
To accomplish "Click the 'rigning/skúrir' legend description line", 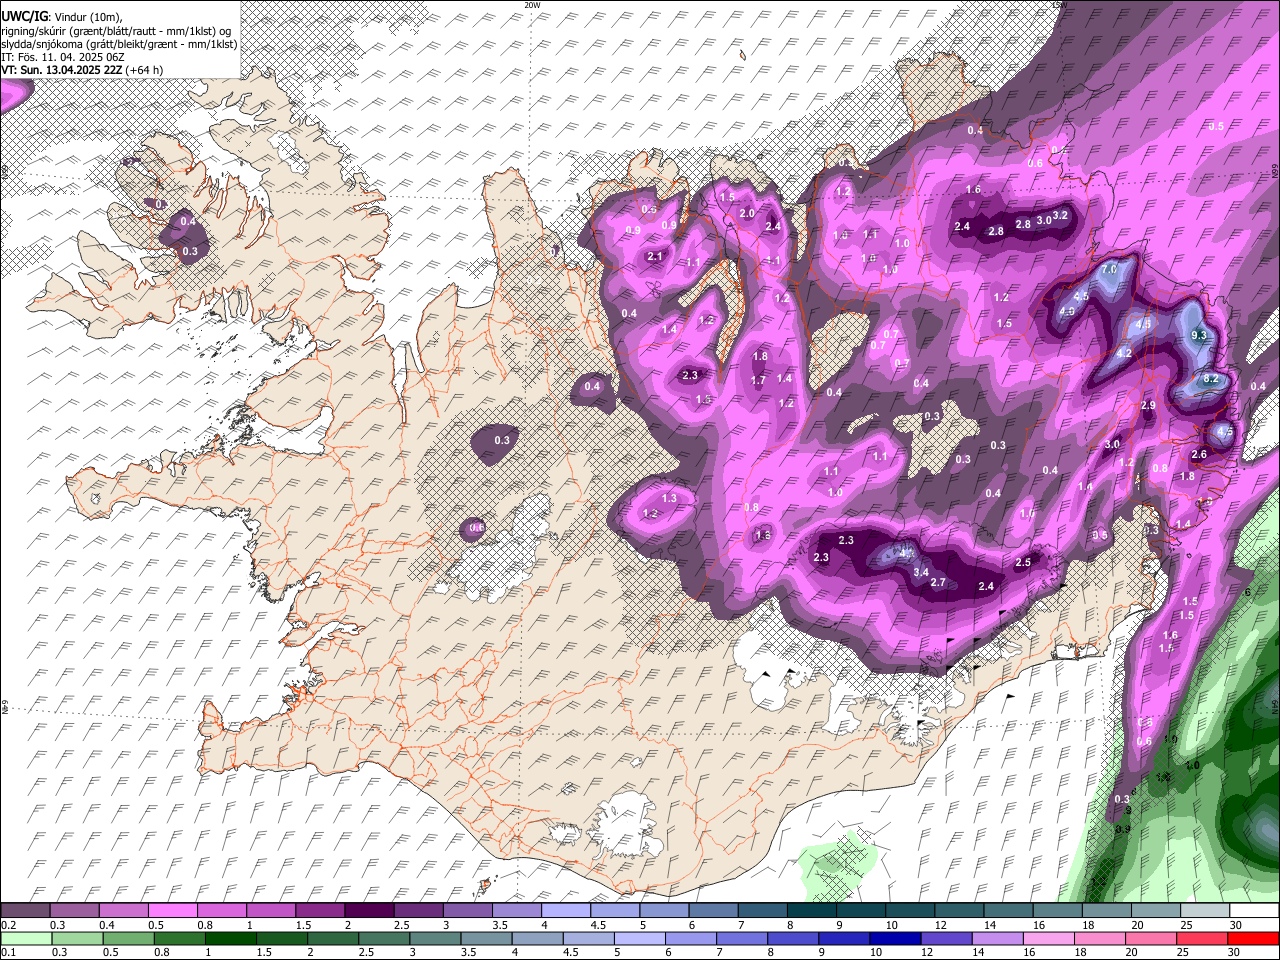I will [x=117, y=30].
